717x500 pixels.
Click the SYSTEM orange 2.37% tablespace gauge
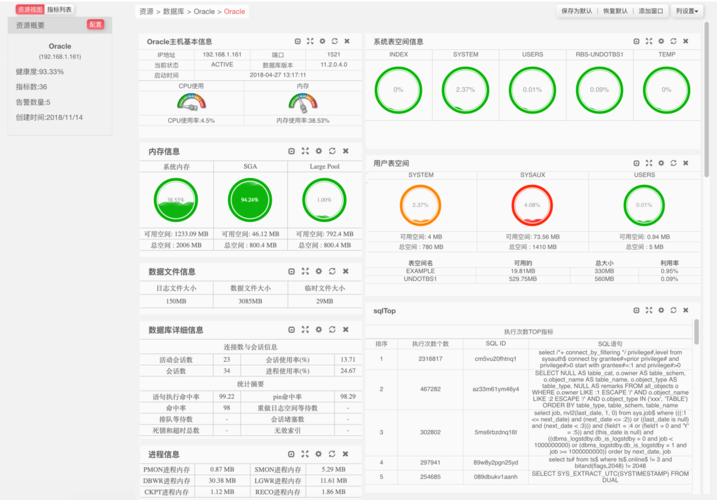(x=420, y=205)
